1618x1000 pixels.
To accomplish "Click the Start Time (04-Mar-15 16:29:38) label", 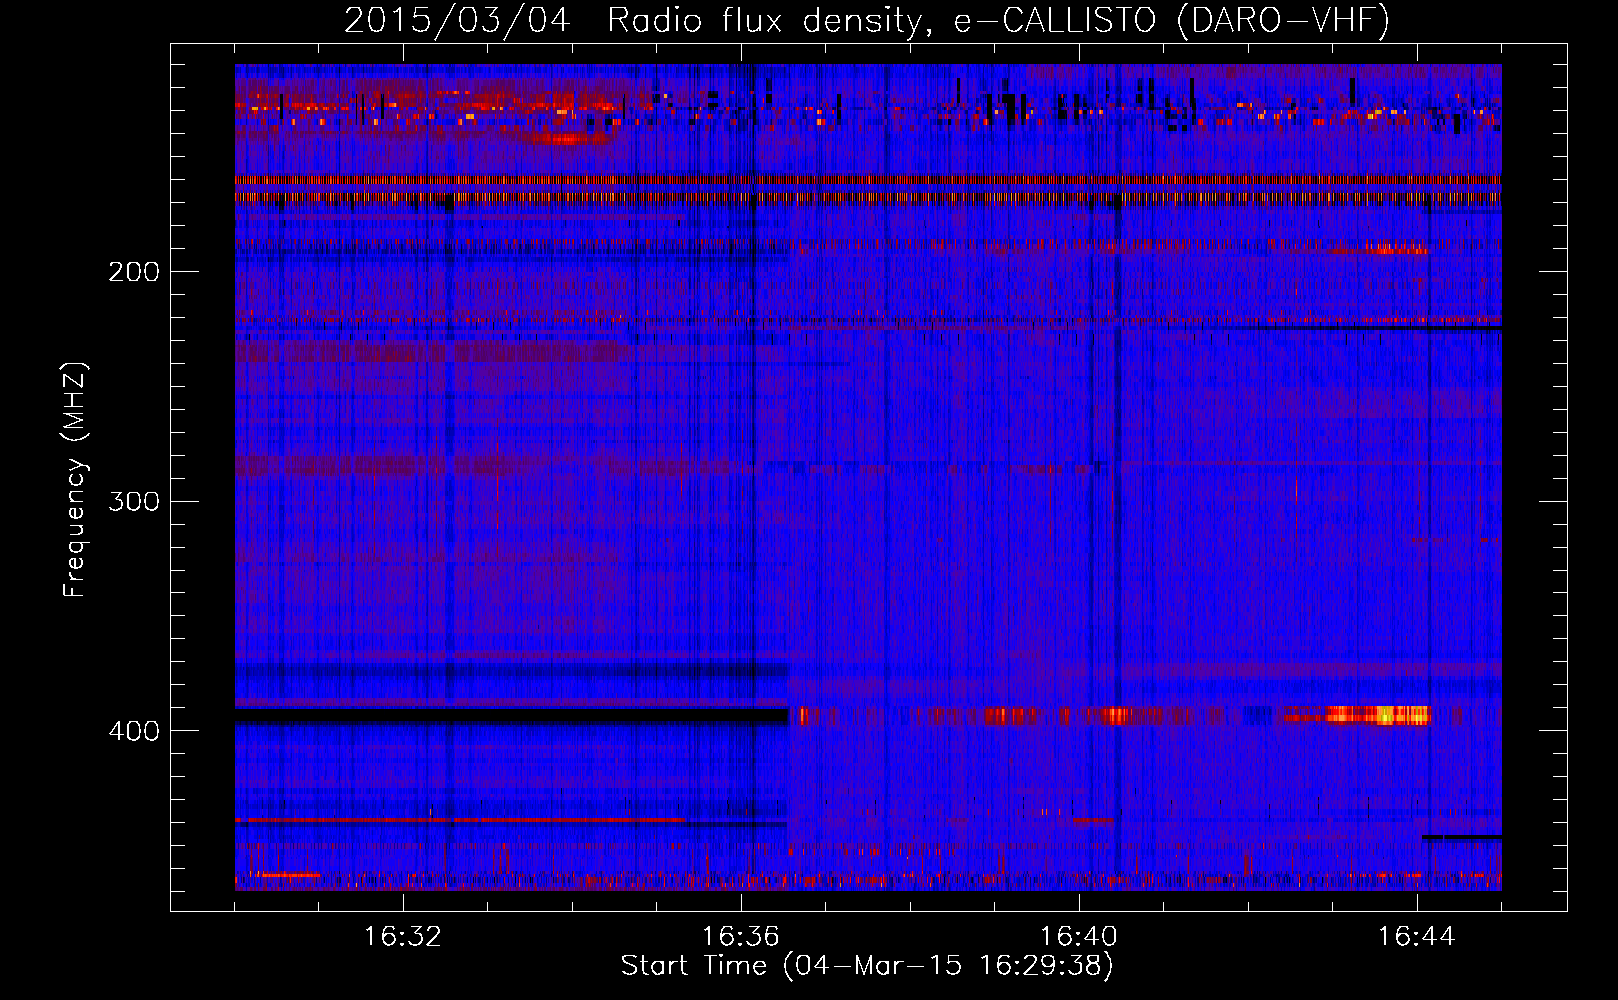I will pos(867,966).
